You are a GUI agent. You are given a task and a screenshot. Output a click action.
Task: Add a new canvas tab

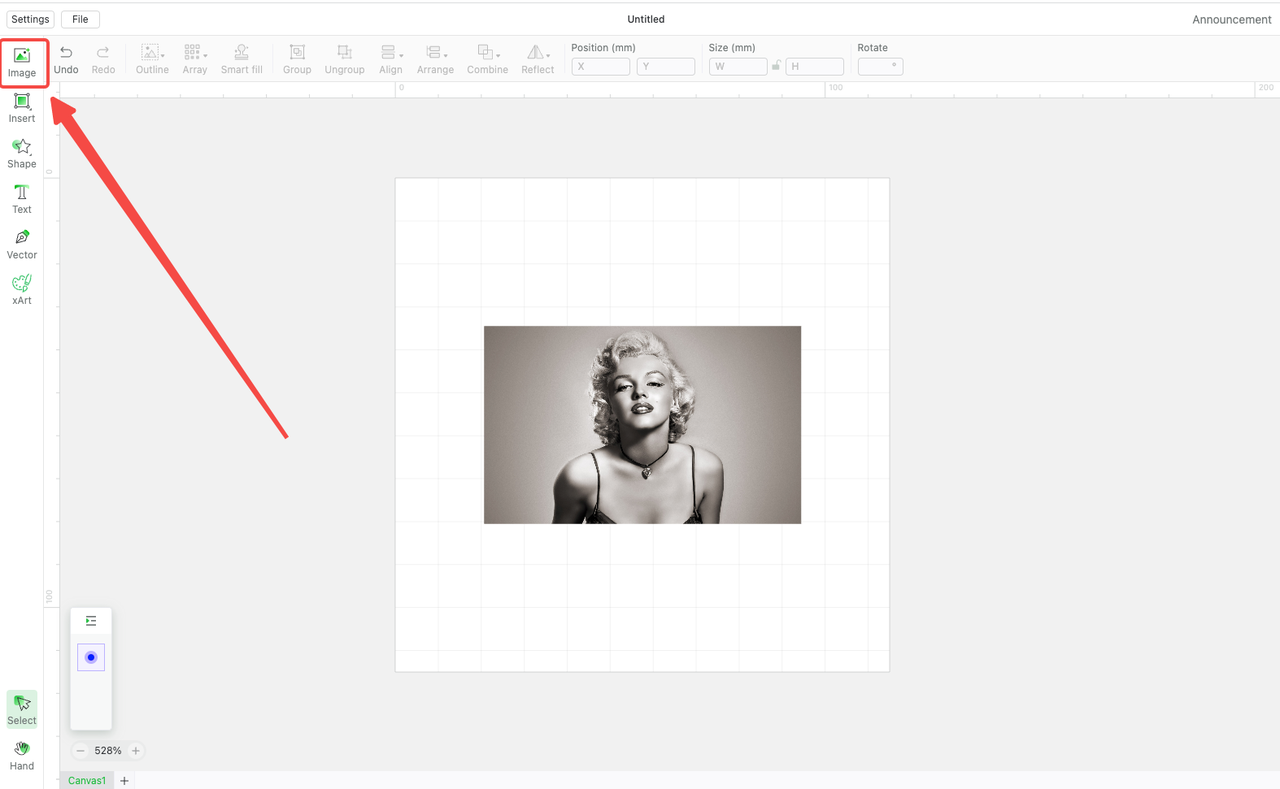pos(125,780)
